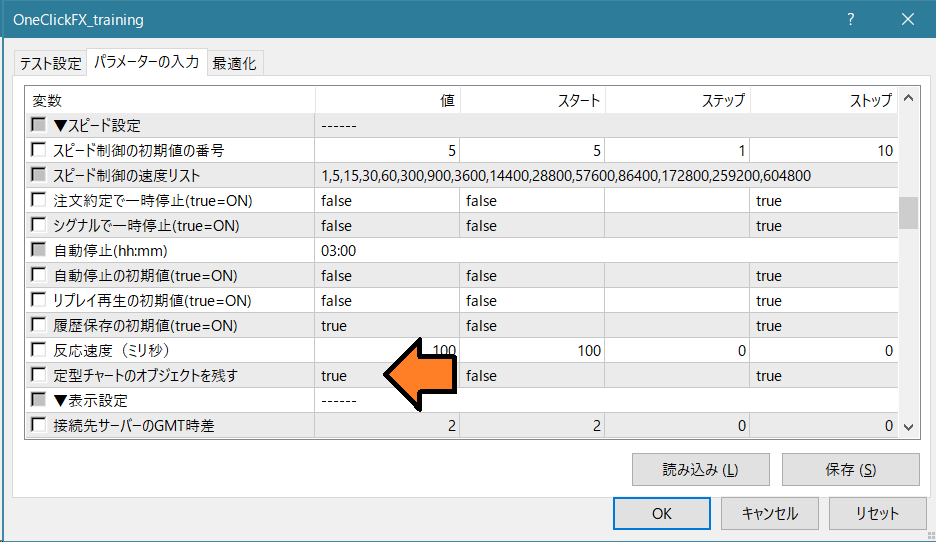Viewport: 936px width, 542px height.
Task: Switch to the テスト設定 tab
Action: 50,63
